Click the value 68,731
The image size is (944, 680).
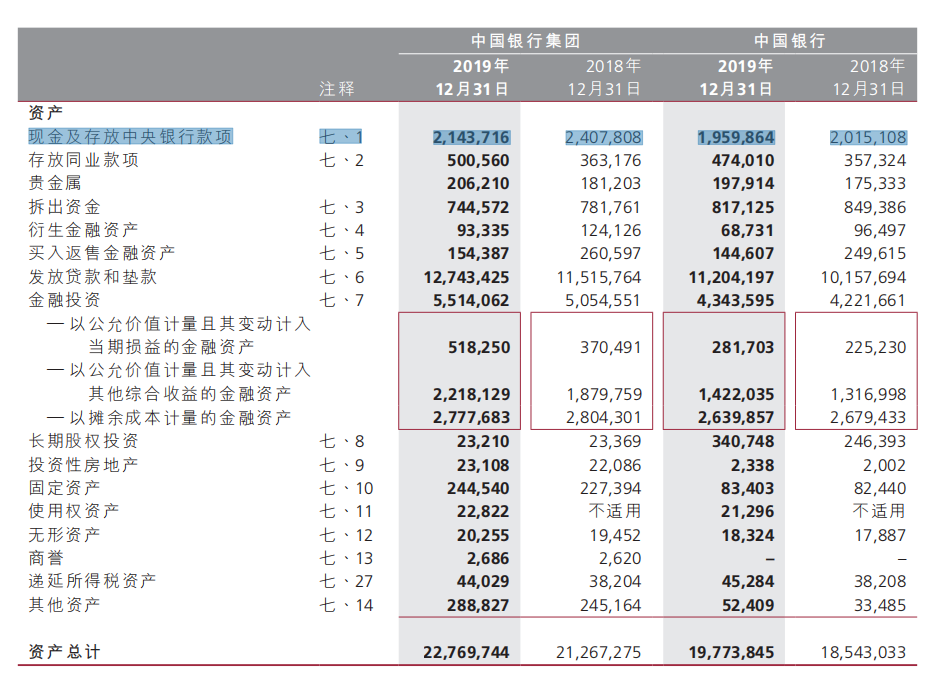[x=748, y=231]
